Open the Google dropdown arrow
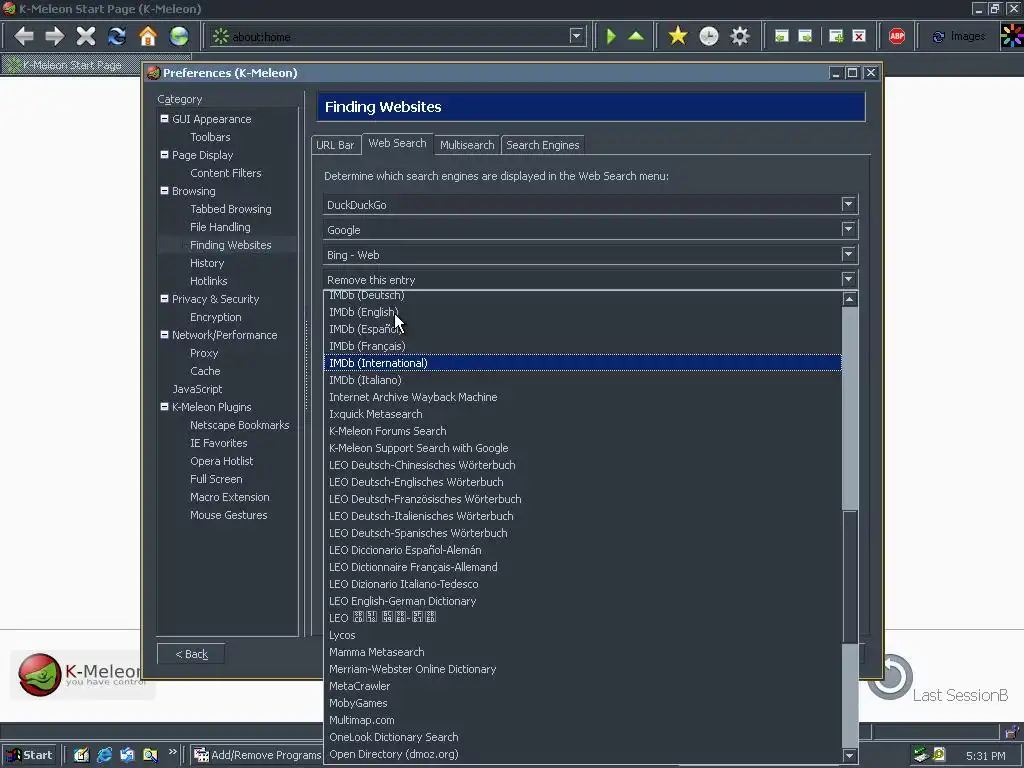The width and height of the screenshot is (1024, 768). click(848, 229)
